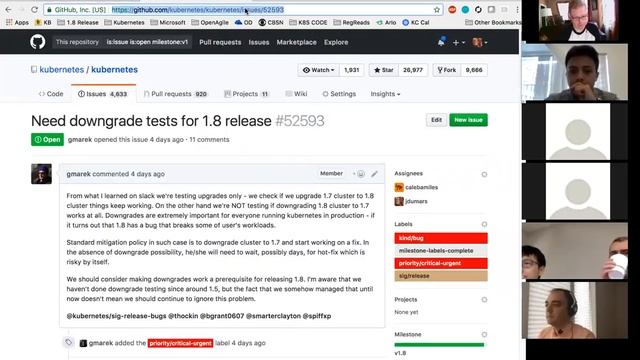Open the Pull requests repository tab
This screenshot has width=640, height=360.
click(175, 94)
